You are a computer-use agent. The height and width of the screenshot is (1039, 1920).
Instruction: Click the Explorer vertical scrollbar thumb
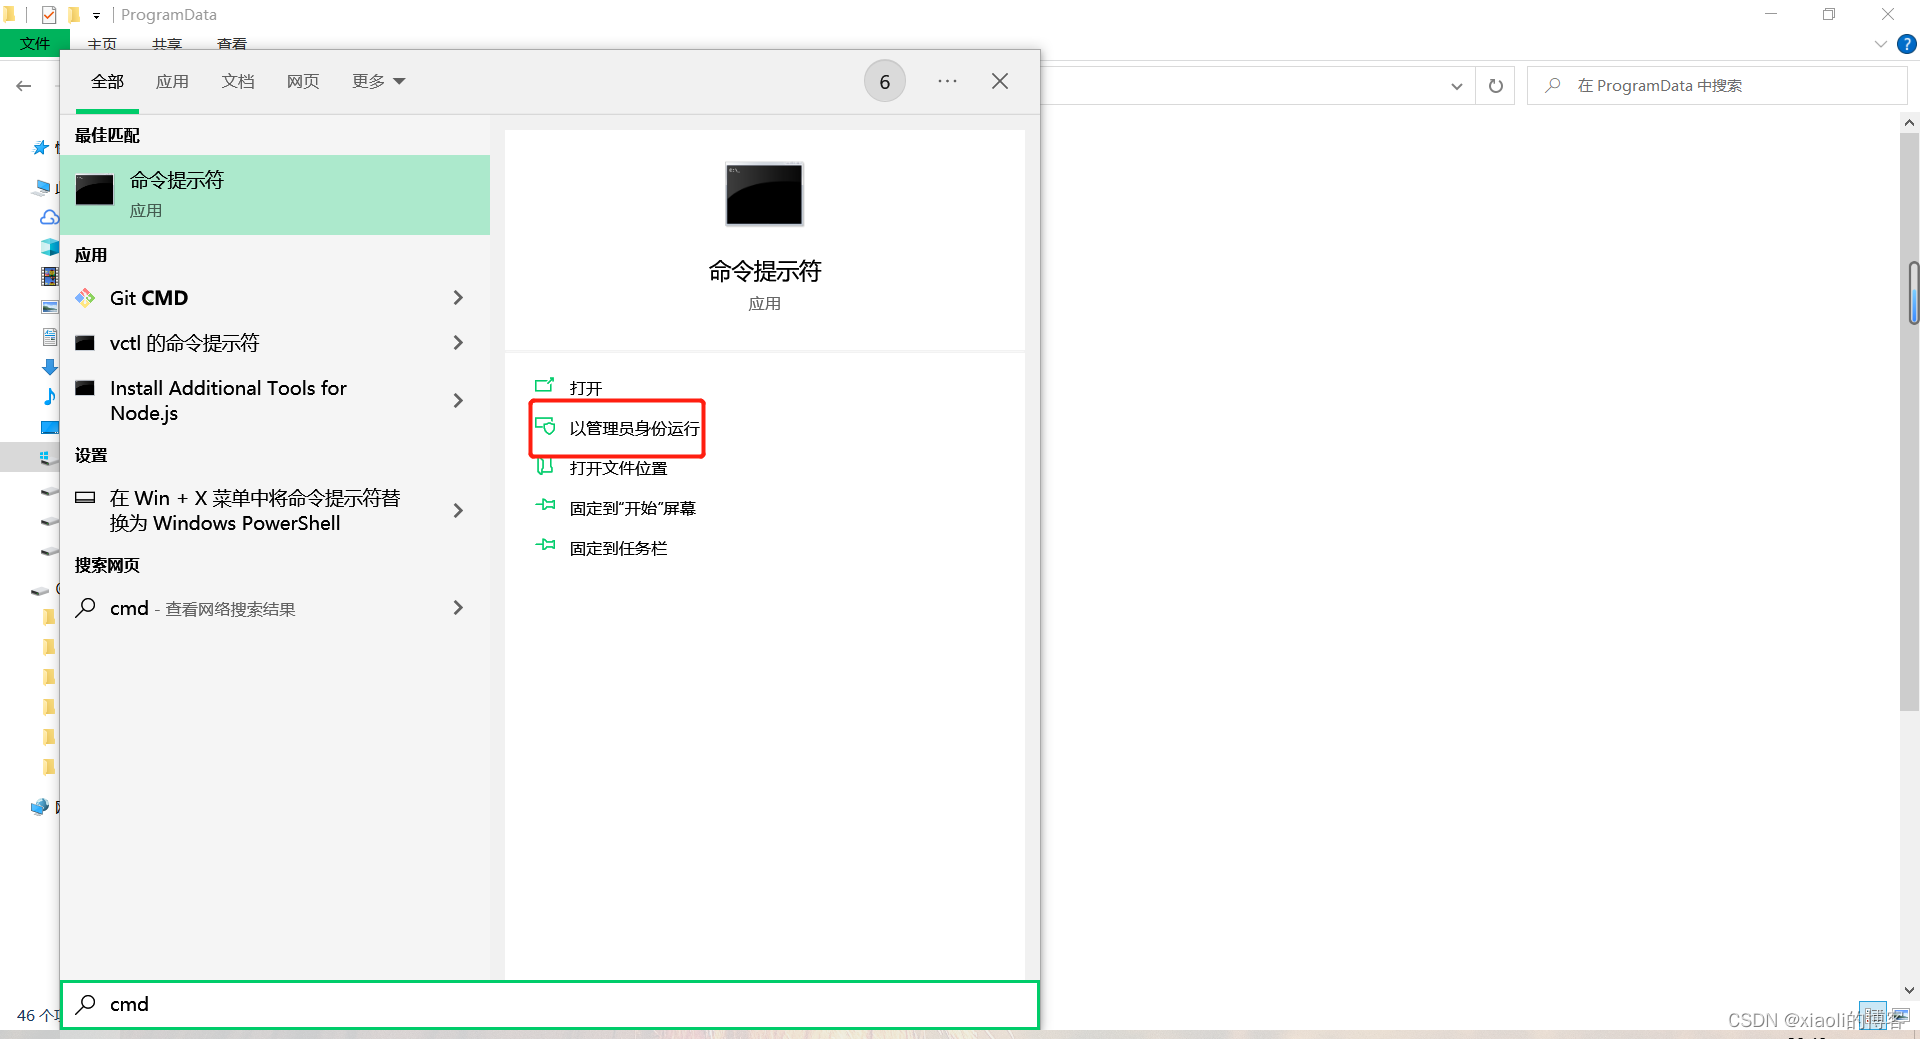[x=1909, y=420]
